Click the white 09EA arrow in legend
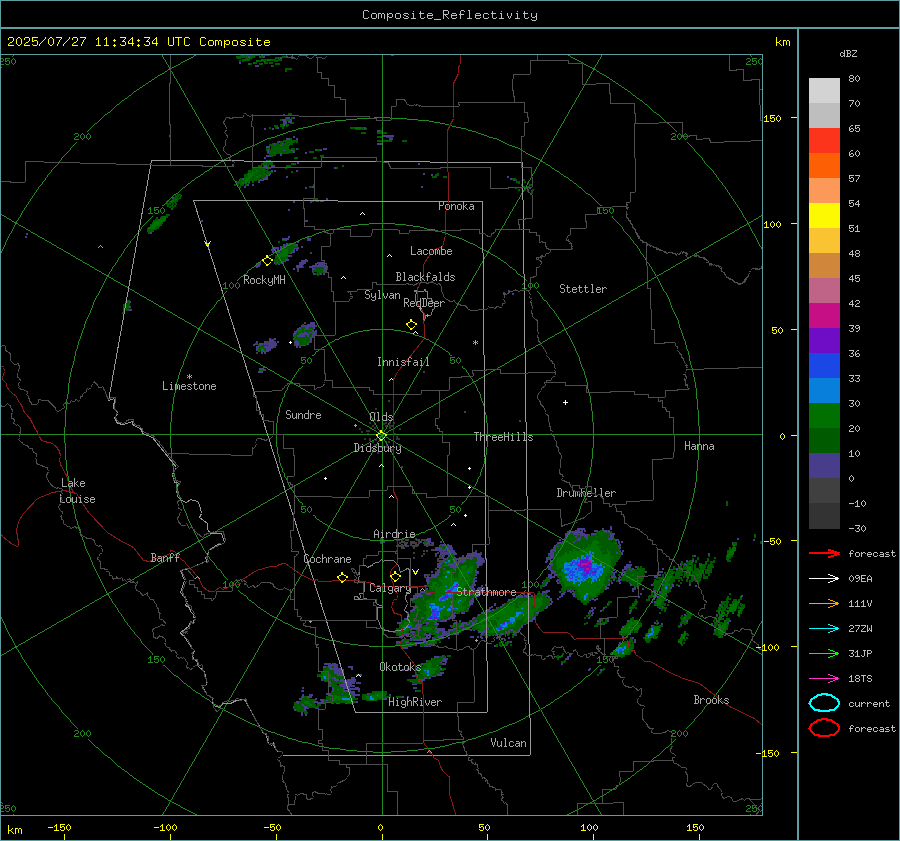The image size is (900, 841). click(824, 579)
